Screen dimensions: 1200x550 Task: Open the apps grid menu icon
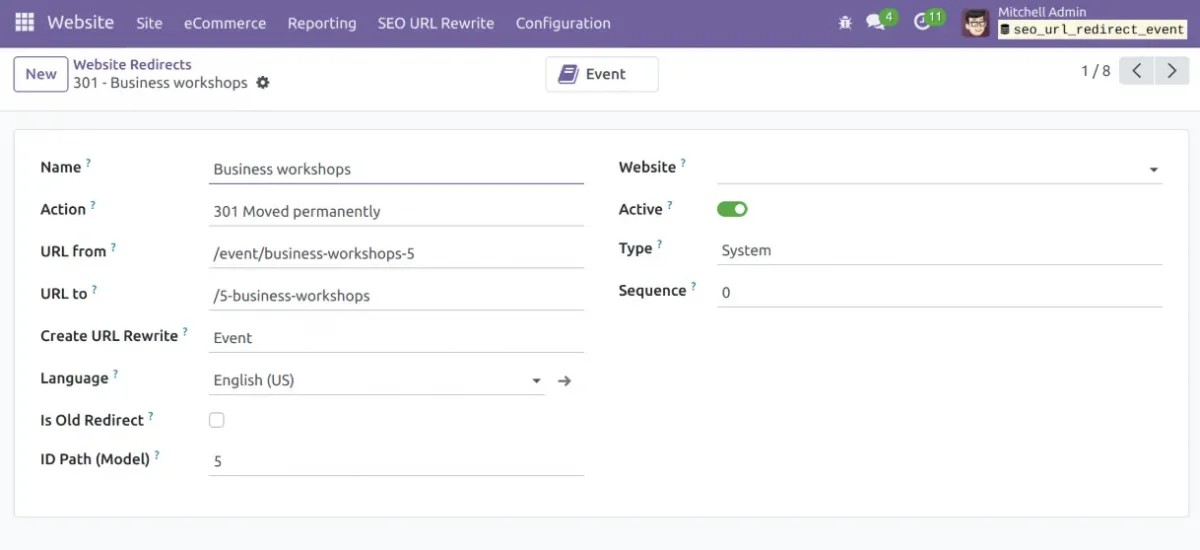[24, 22]
